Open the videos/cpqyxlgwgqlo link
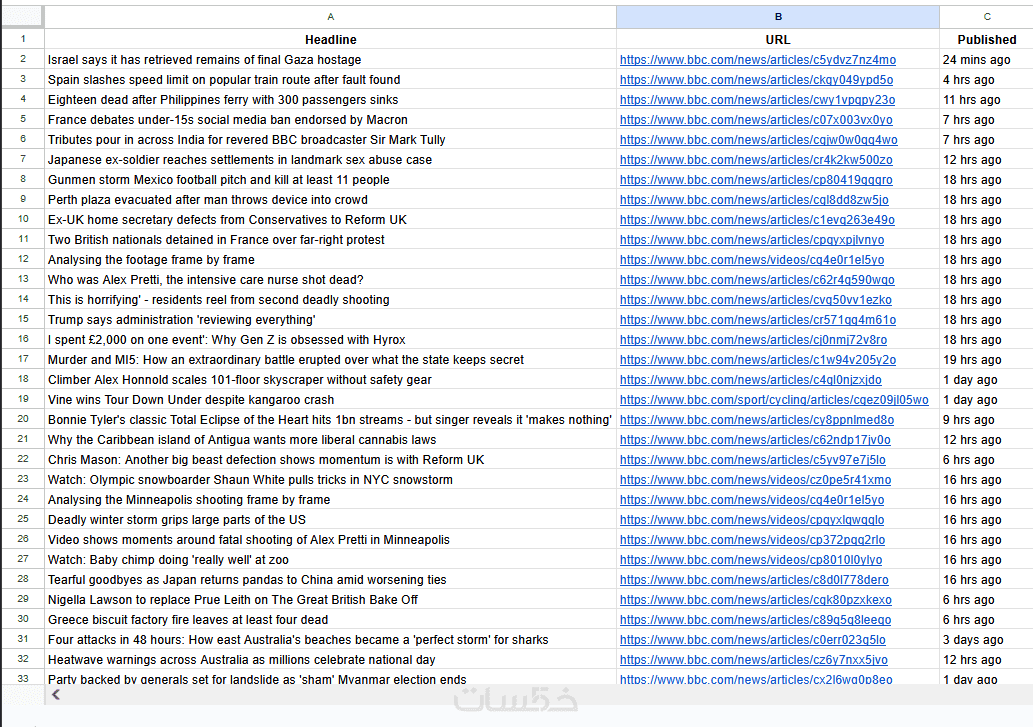 click(752, 520)
